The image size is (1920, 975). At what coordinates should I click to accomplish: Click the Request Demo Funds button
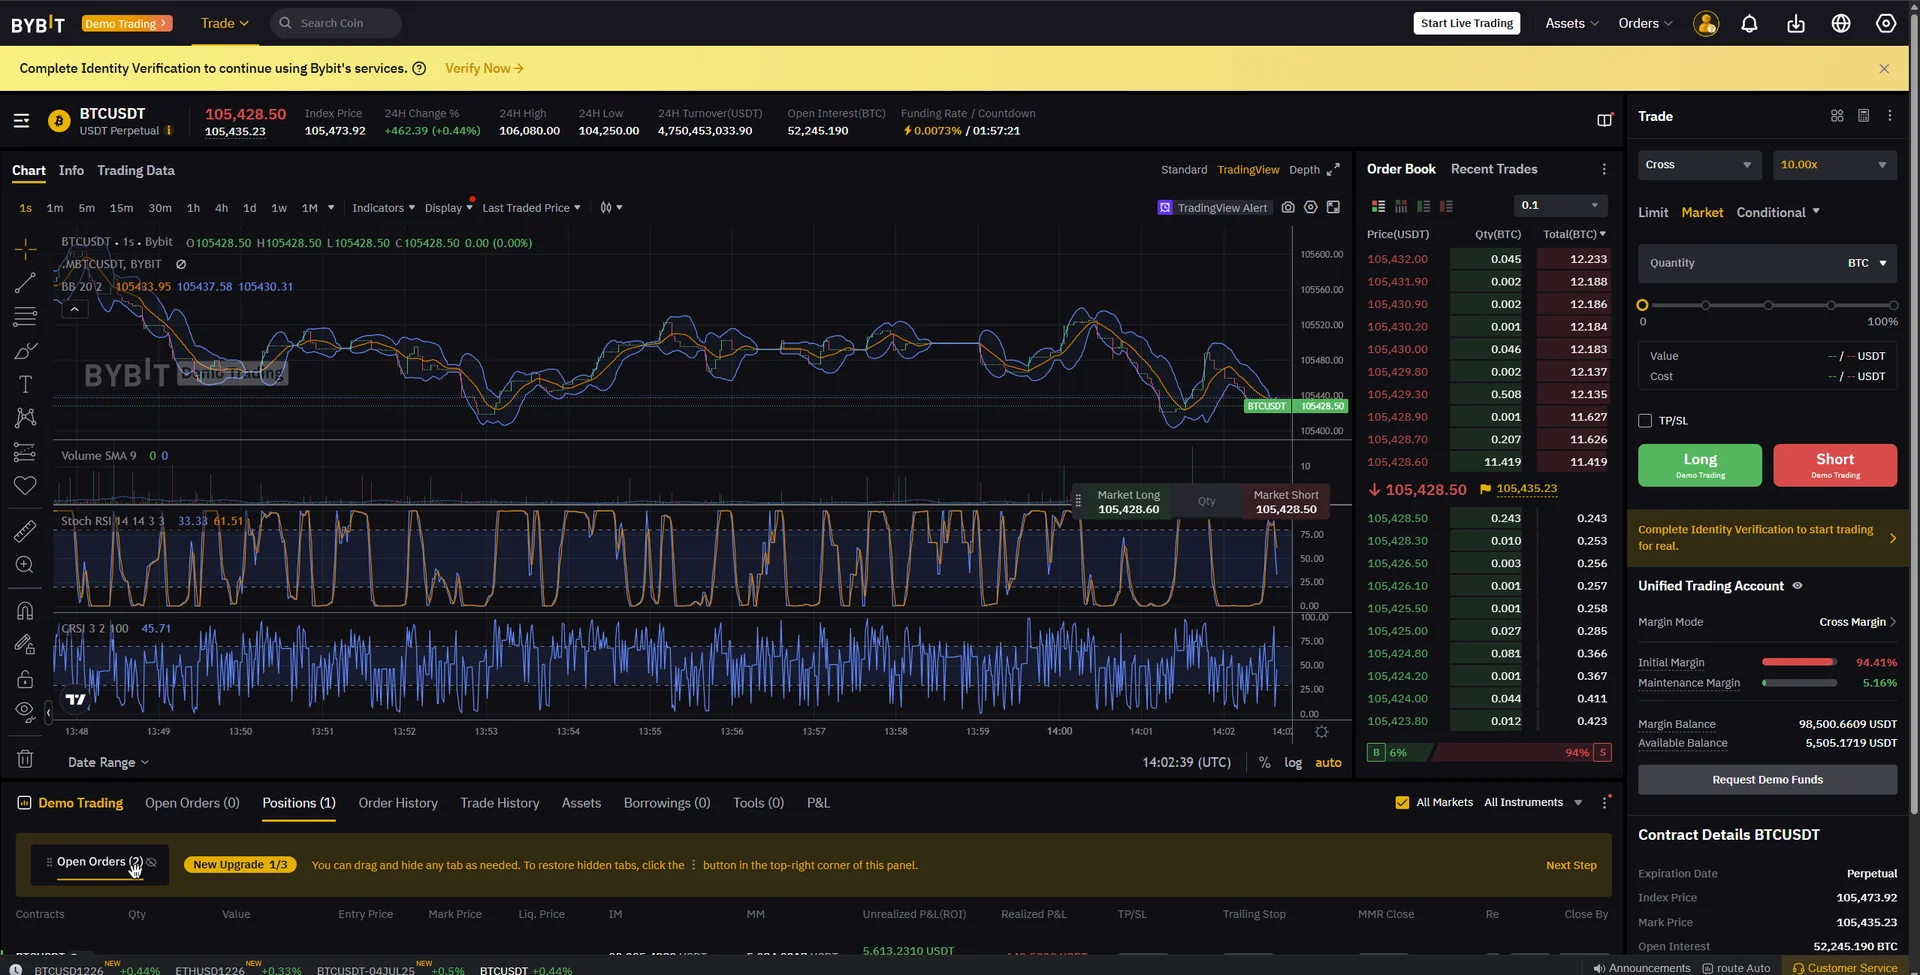1766,780
